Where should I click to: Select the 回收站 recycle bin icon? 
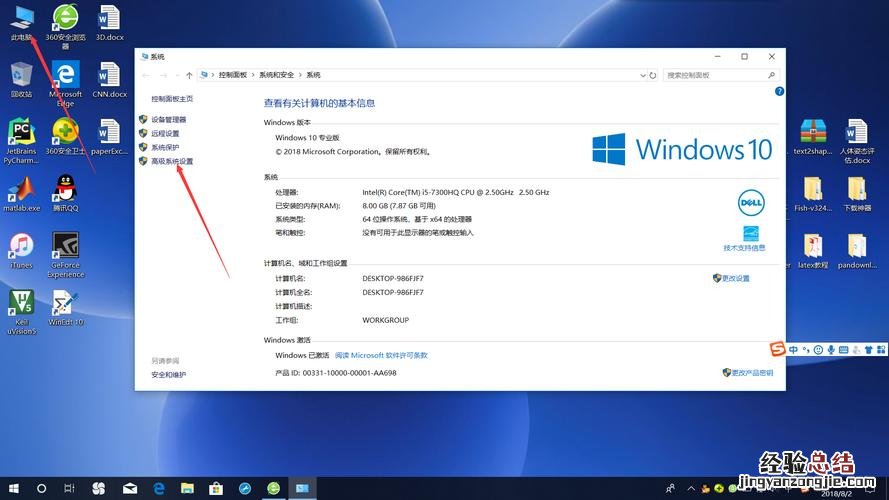22,80
